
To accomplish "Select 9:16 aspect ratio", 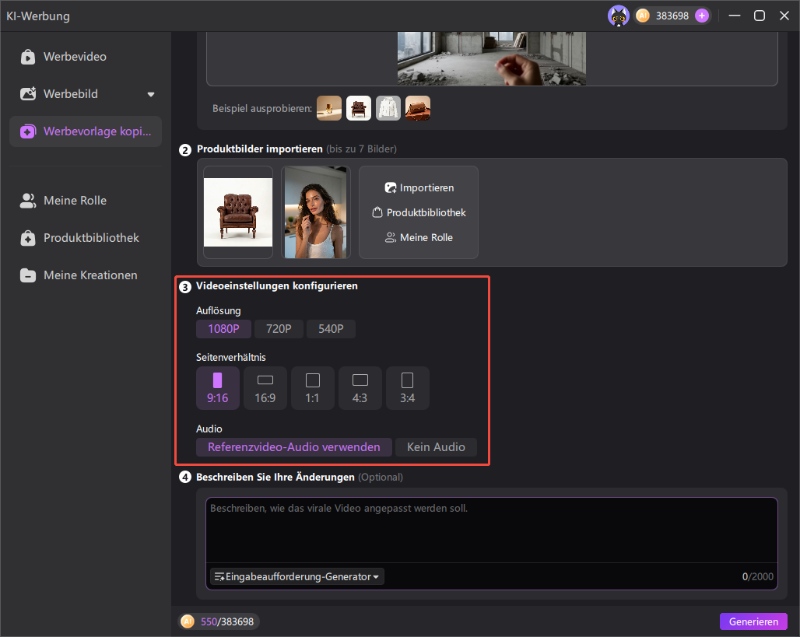I will 217,388.
